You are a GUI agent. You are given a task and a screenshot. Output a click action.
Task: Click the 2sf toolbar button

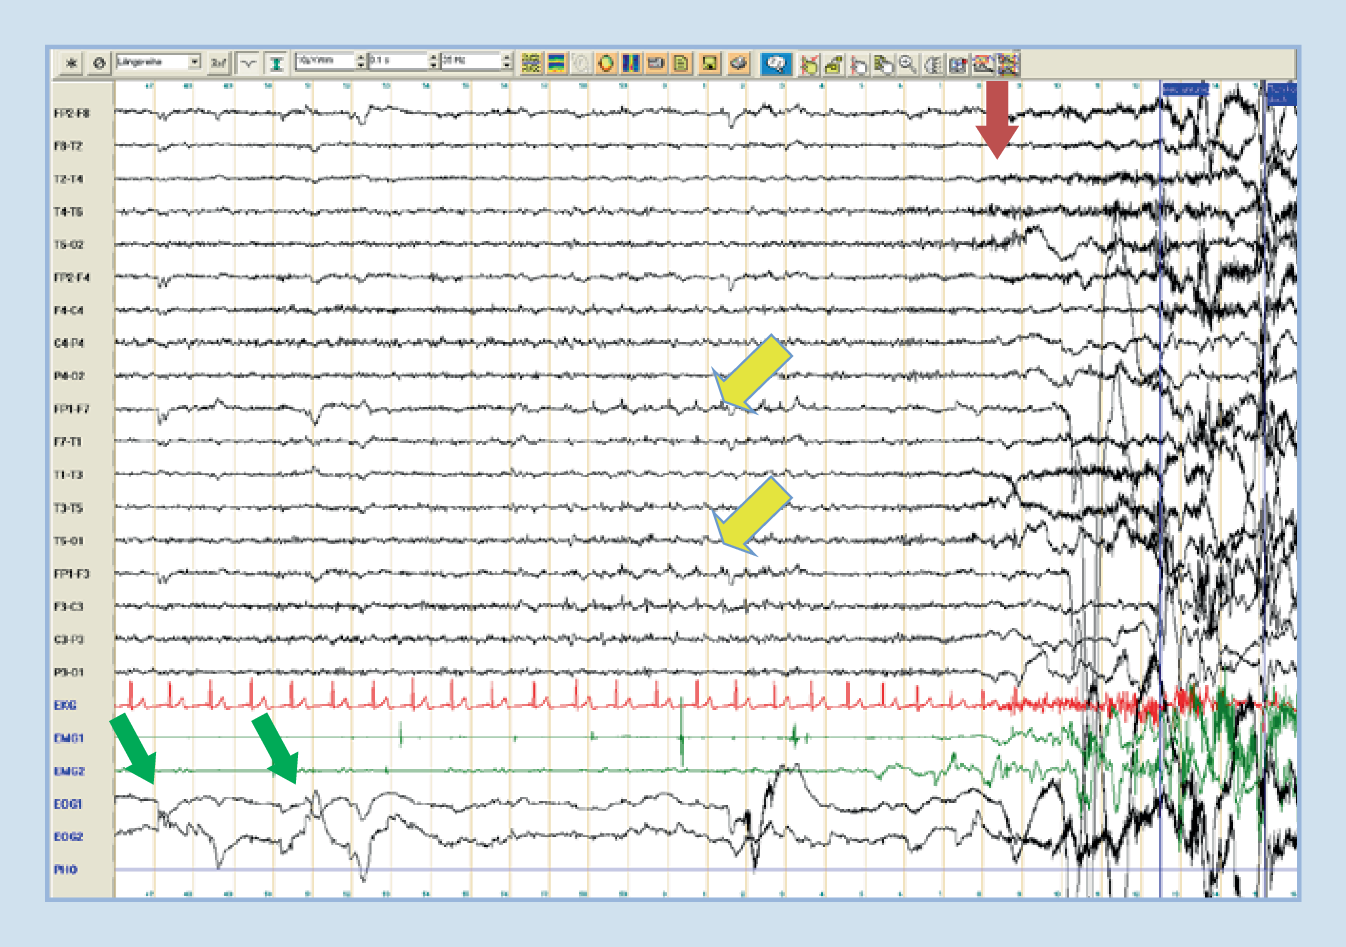(219, 63)
